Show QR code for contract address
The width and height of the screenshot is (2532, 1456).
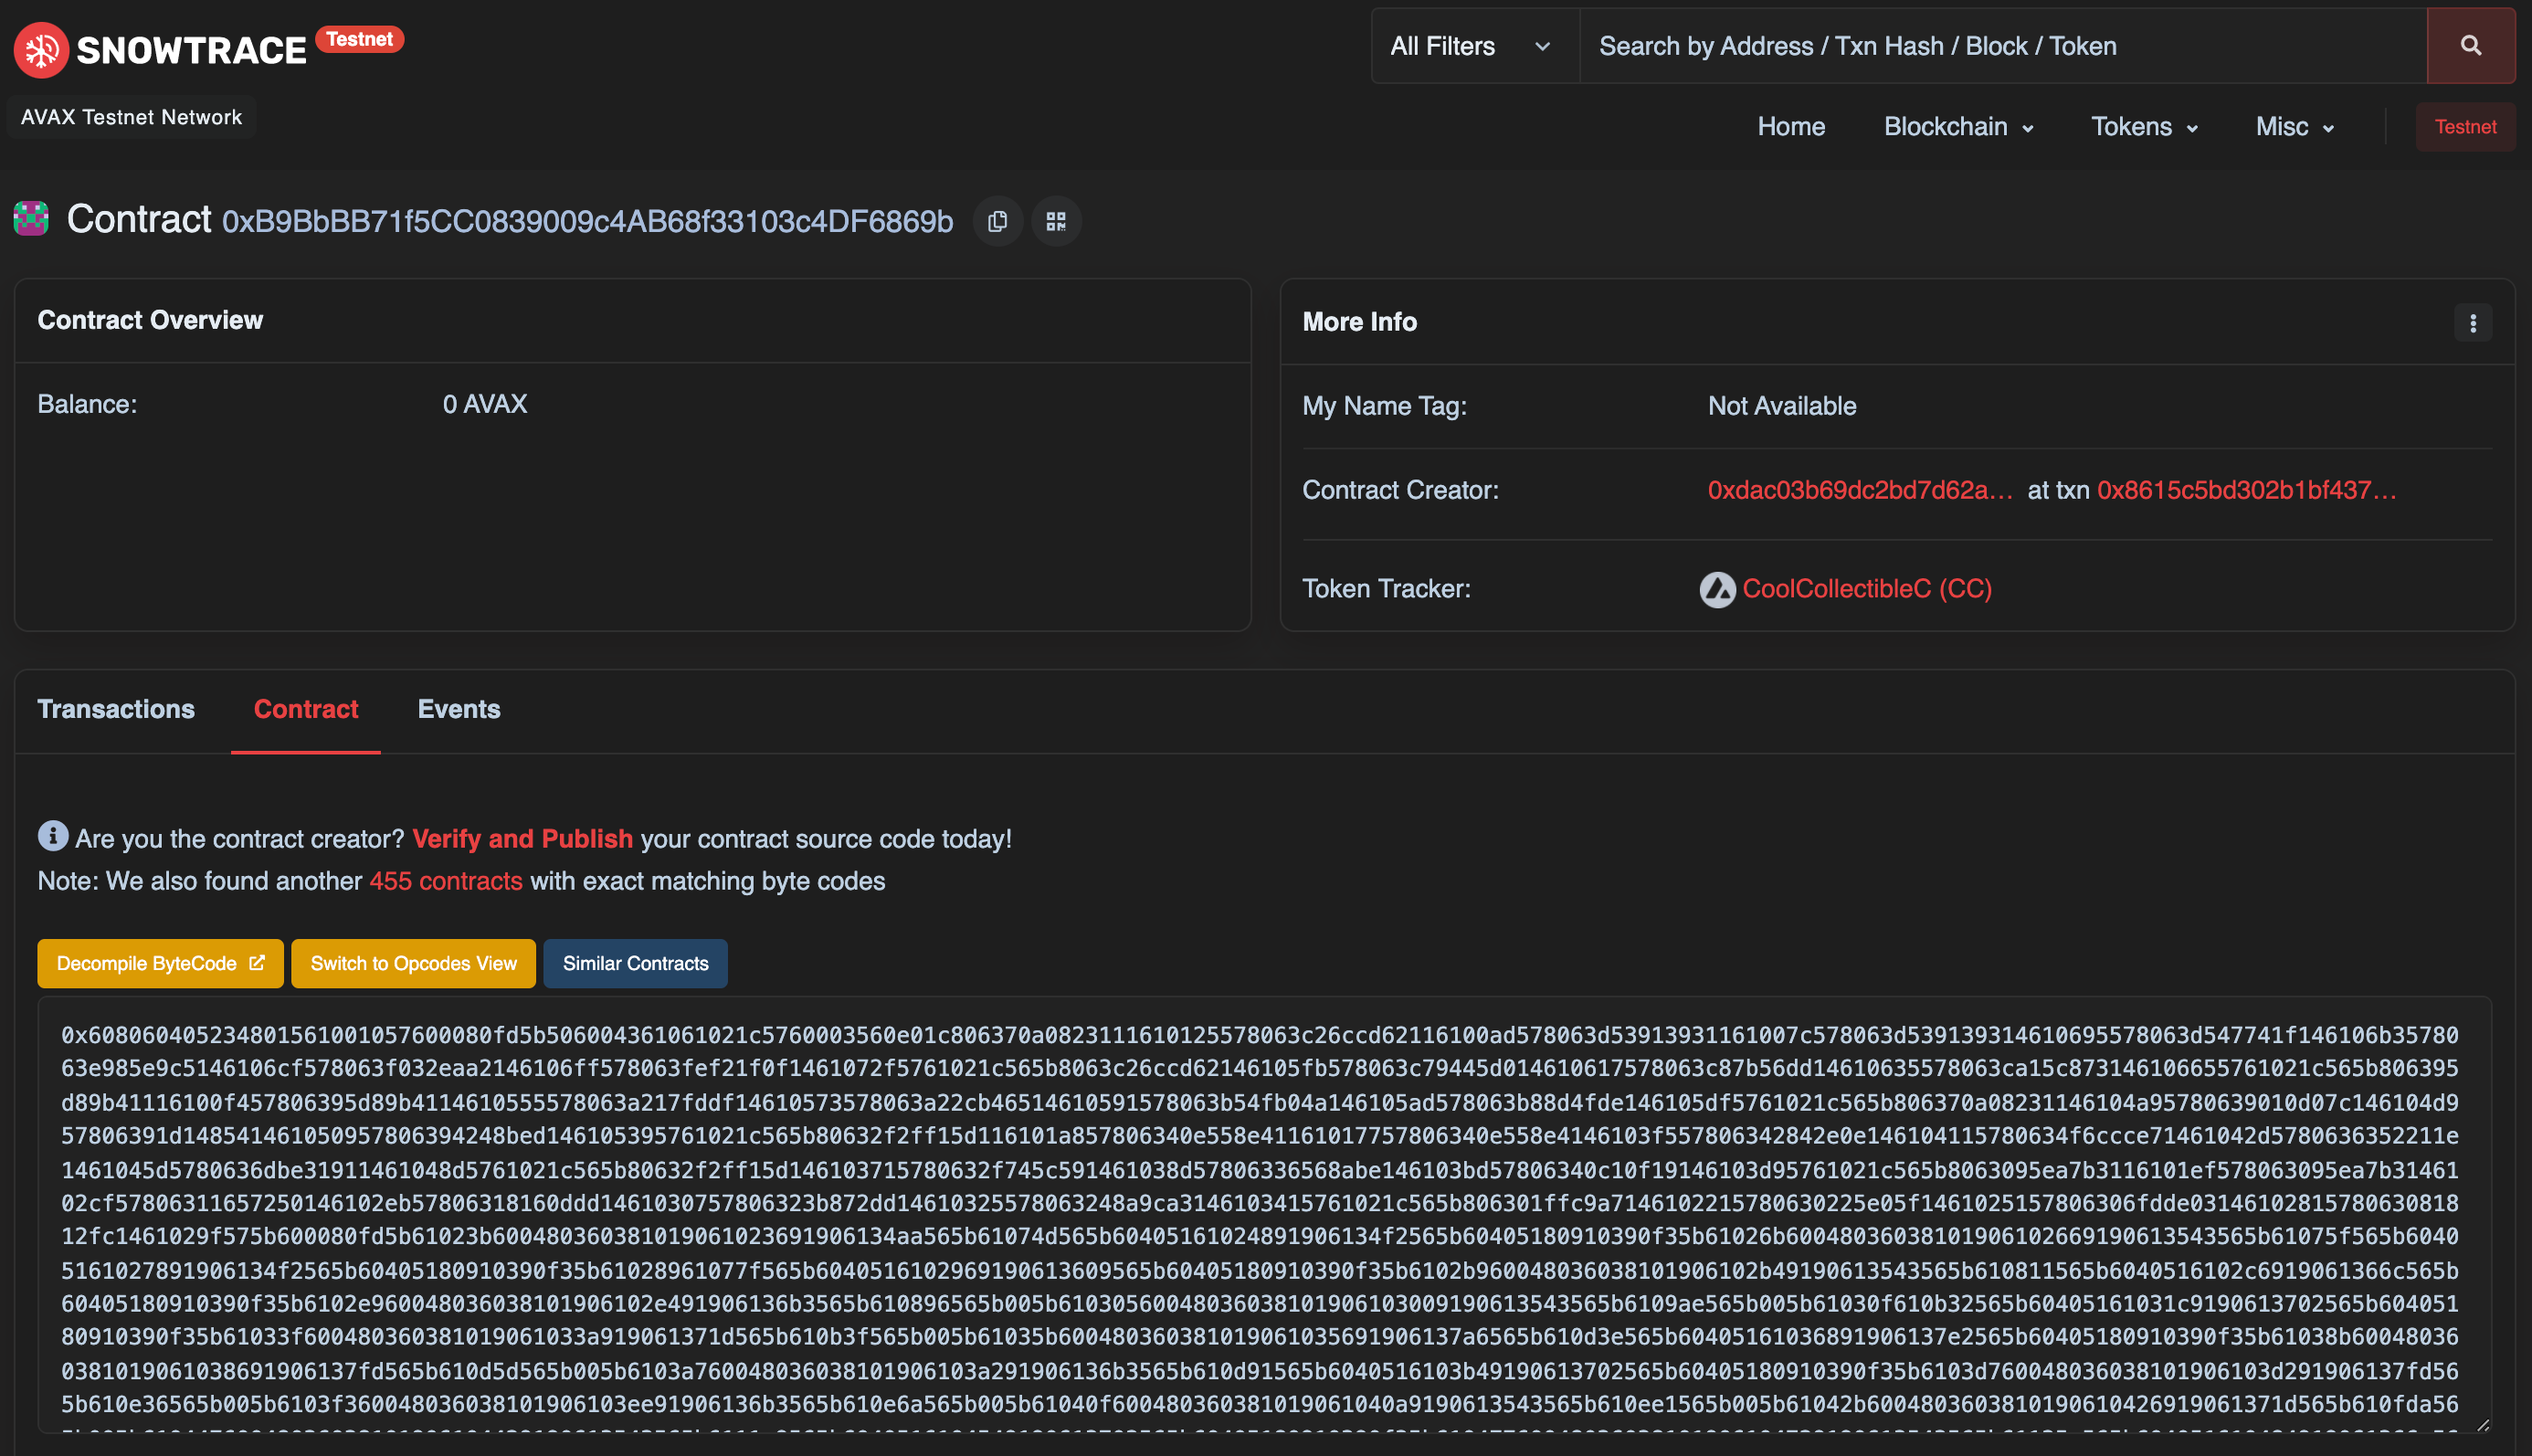point(1056,221)
